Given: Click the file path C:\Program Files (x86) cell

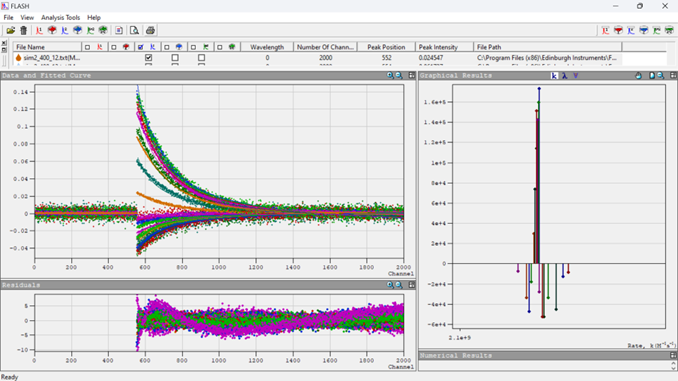Looking at the screenshot, I should point(547,58).
